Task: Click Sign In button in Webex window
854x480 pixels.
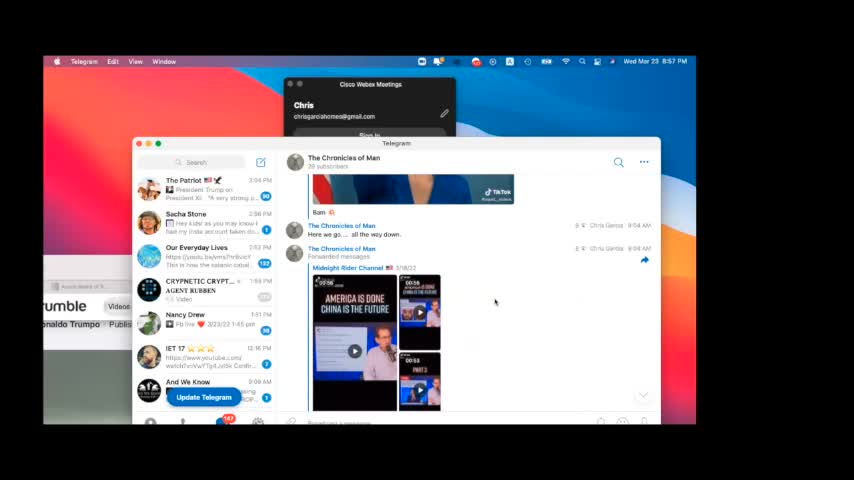Action: [x=370, y=133]
